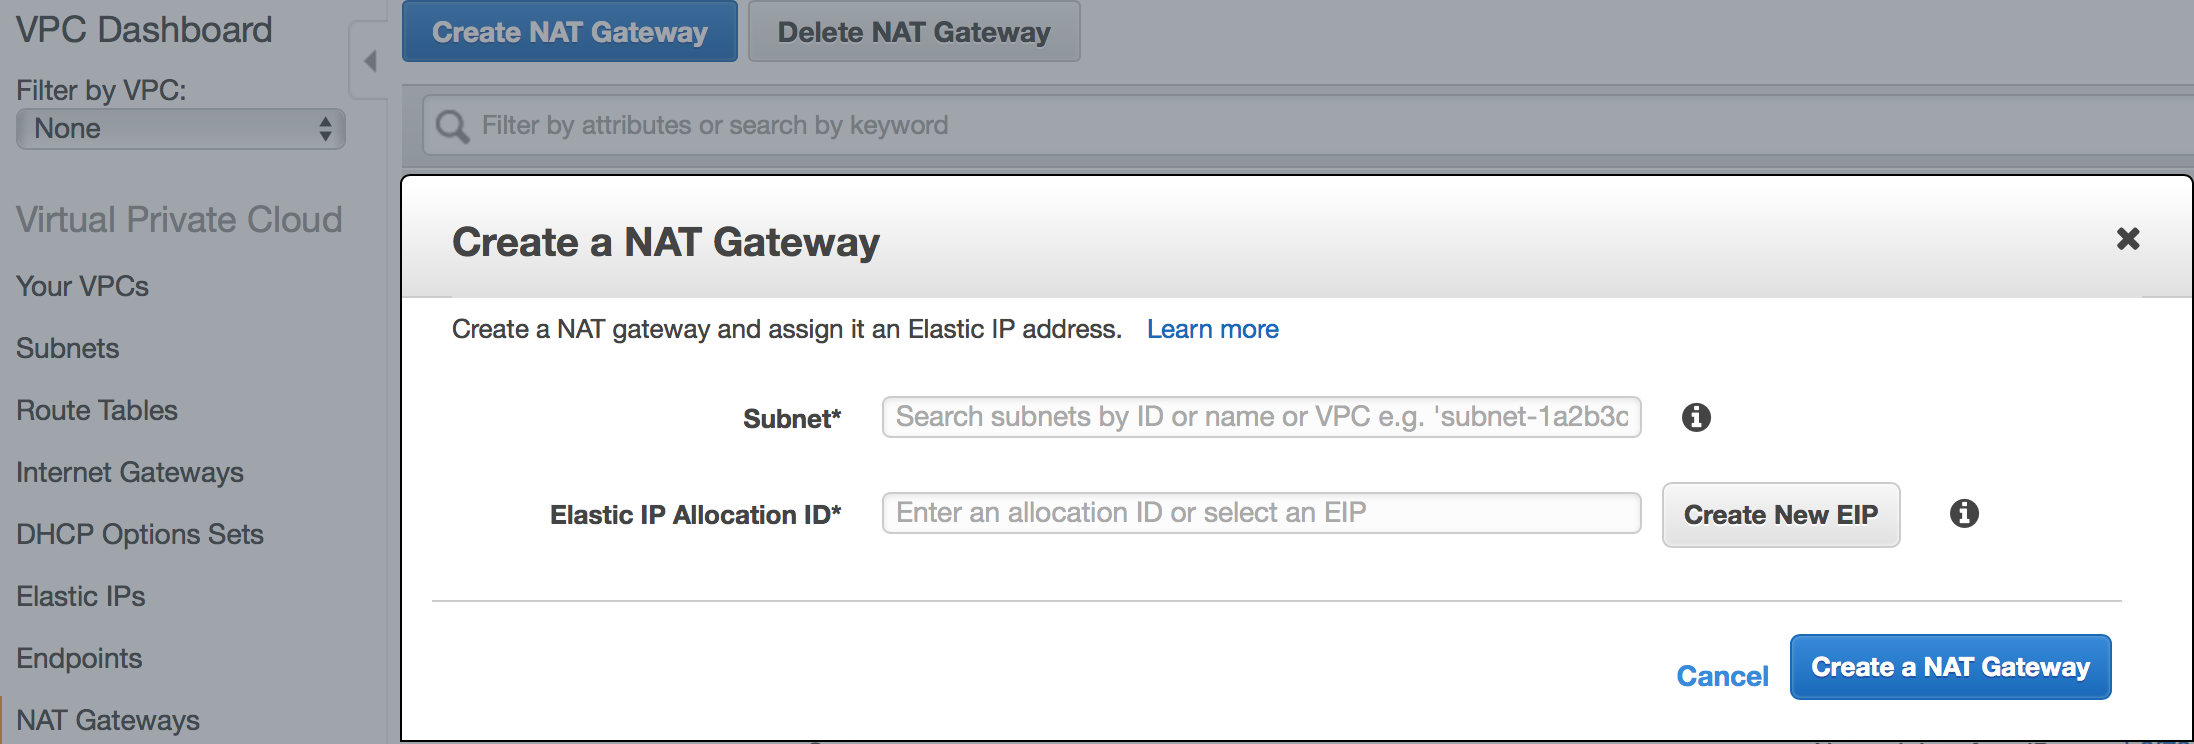Screen dimensions: 2194x744
Task: Navigate to Internet Gateways
Action: [x=129, y=472]
